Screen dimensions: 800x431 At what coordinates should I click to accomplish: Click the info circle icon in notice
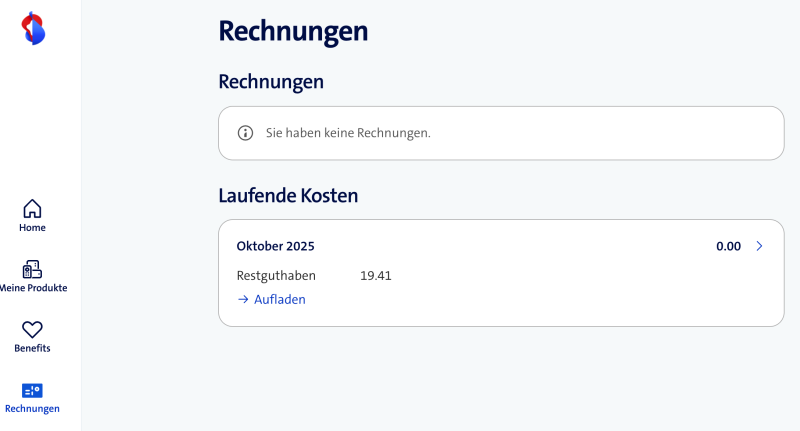point(245,133)
